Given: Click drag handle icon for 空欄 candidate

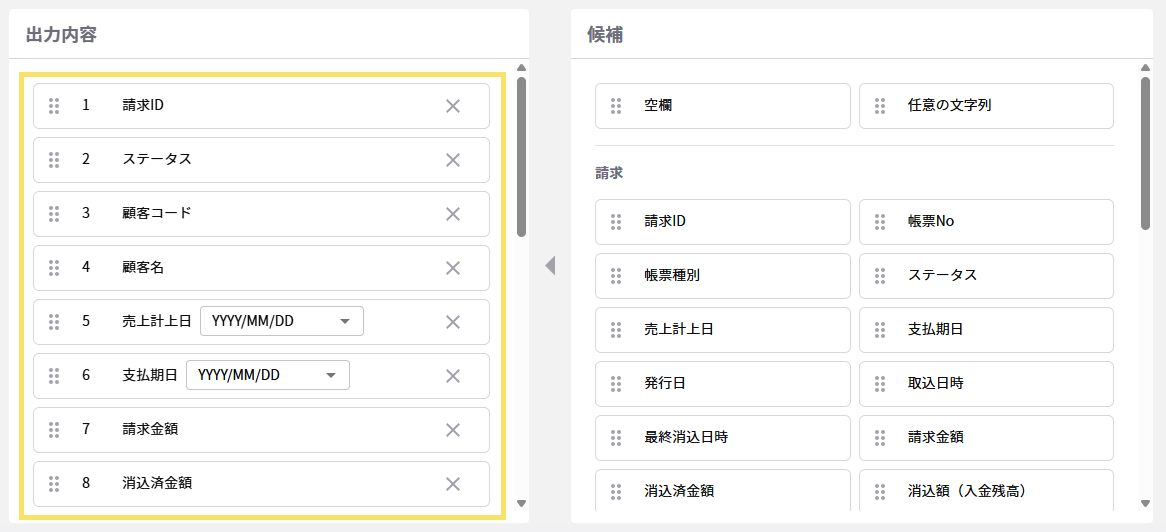Looking at the screenshot, I should coord(616,106).
